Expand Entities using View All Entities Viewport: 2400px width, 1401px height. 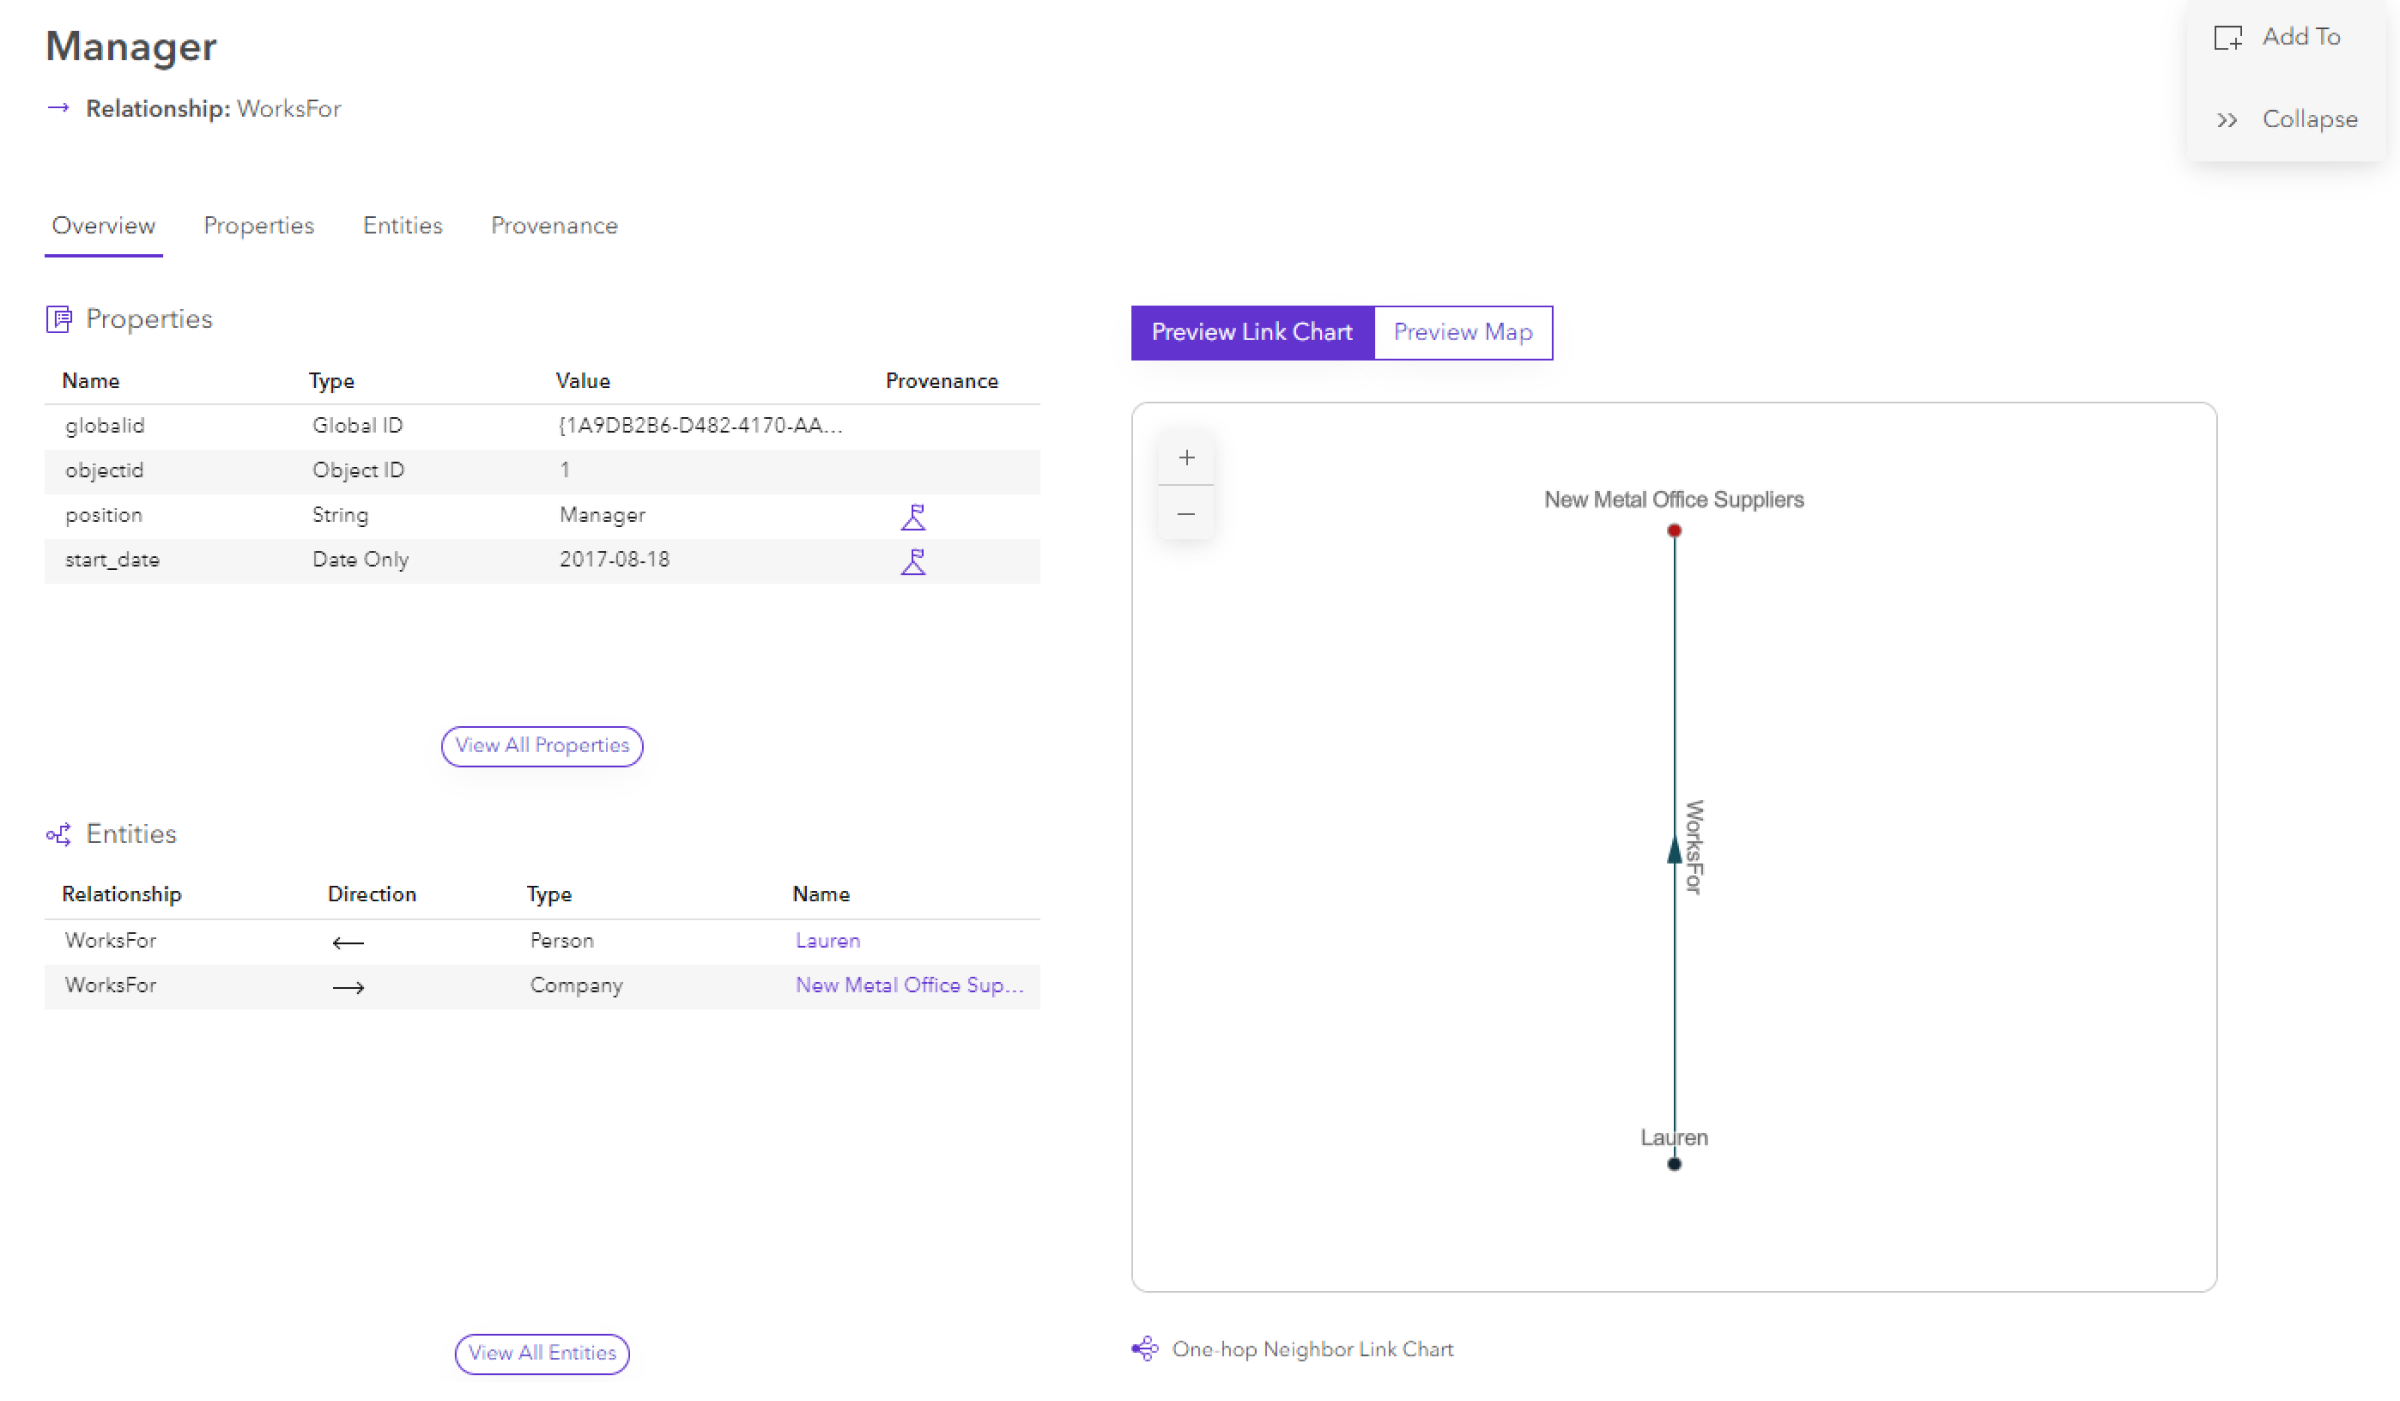pyautogui.click(x=540, y=1351)
